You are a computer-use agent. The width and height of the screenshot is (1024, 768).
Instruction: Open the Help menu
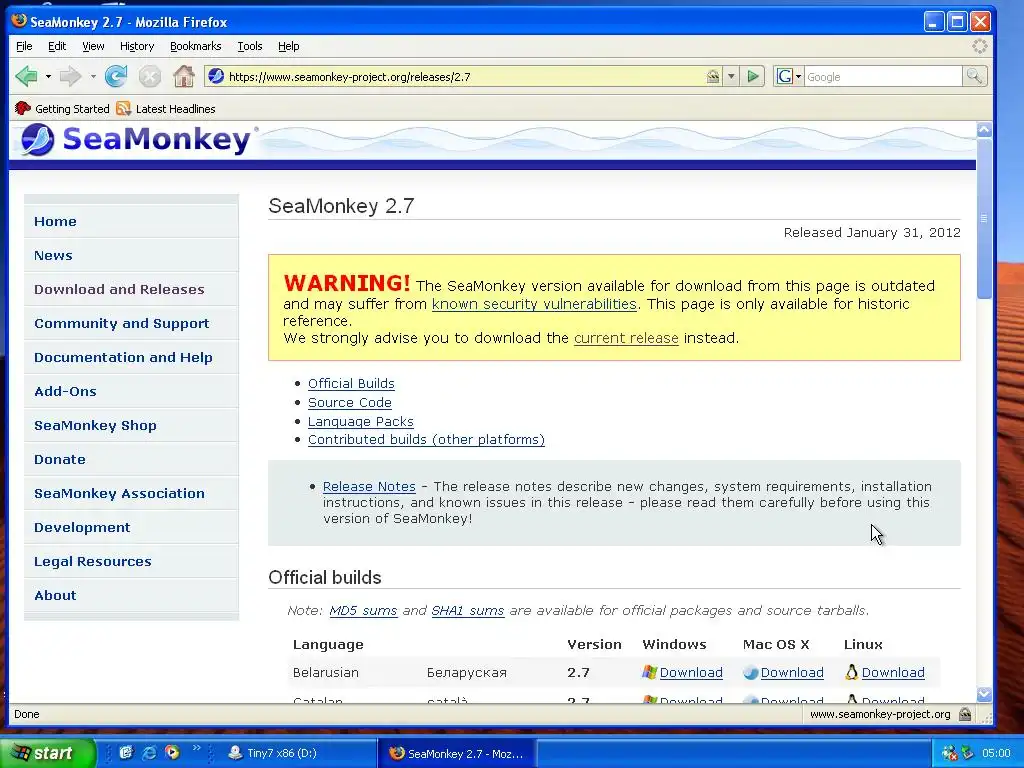coord(288,46)
